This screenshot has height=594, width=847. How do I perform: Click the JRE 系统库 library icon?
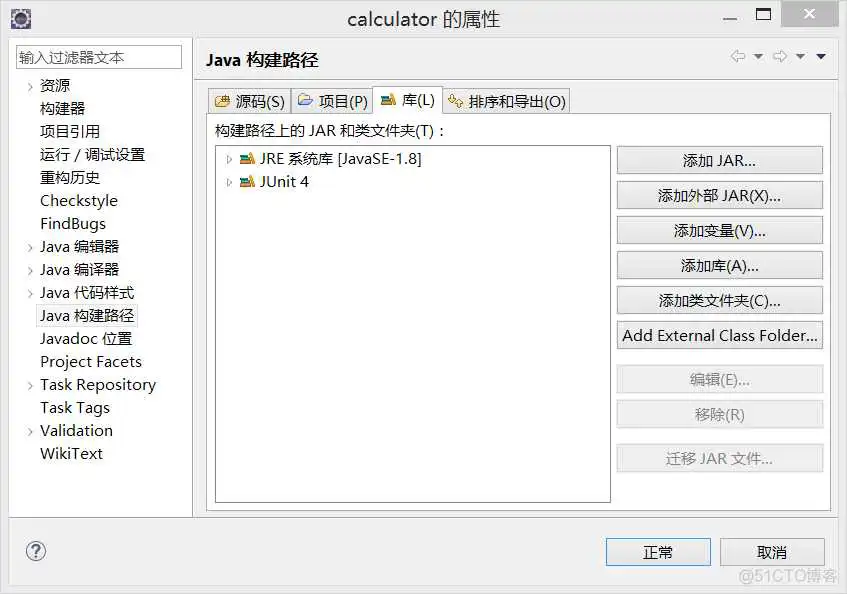(246, 159)
